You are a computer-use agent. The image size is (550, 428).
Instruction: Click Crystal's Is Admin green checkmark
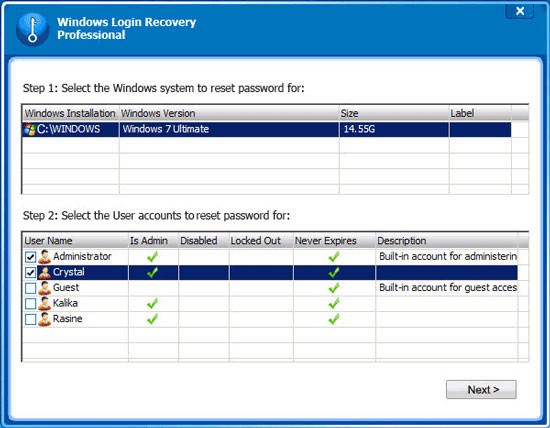[x=153, y=273]
